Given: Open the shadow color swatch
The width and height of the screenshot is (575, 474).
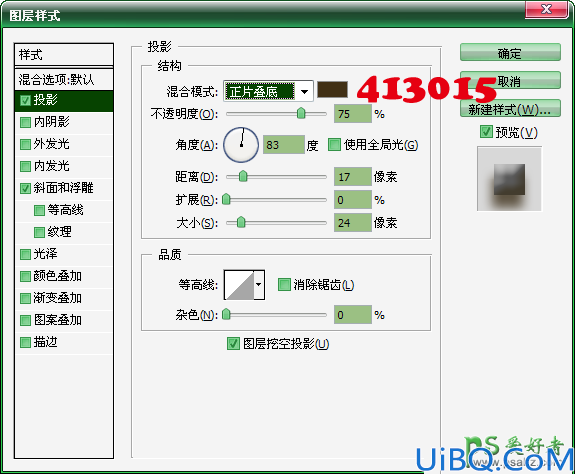Looking at the screenshot, I should click(332, 90).
